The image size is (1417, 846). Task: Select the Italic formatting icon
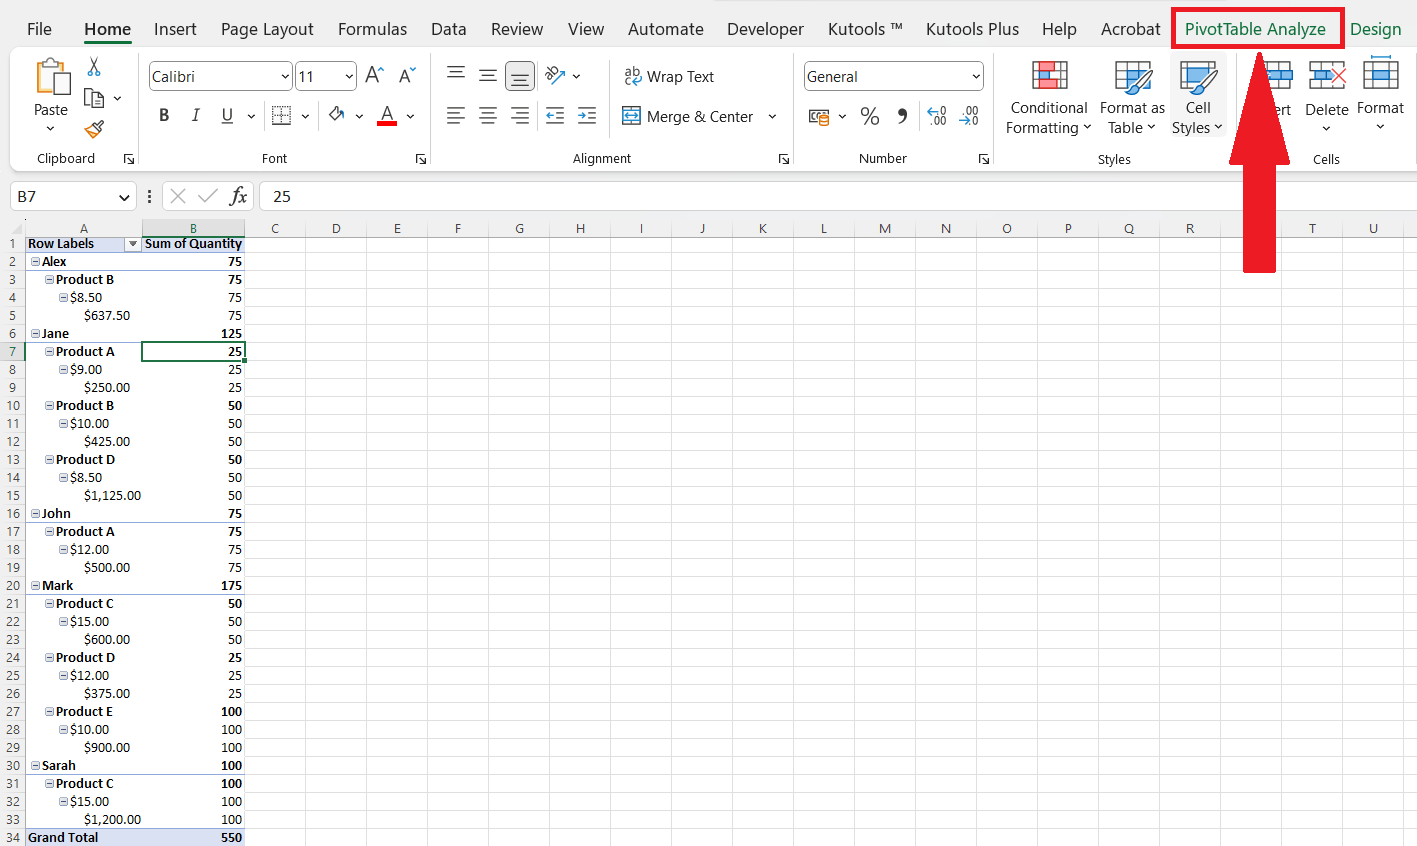tap(196, 115)
